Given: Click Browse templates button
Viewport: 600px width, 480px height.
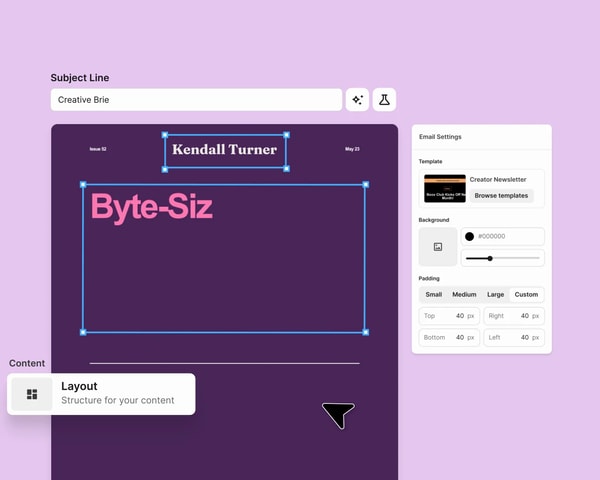Looking at the screenshot, I should tap(501, 196).
